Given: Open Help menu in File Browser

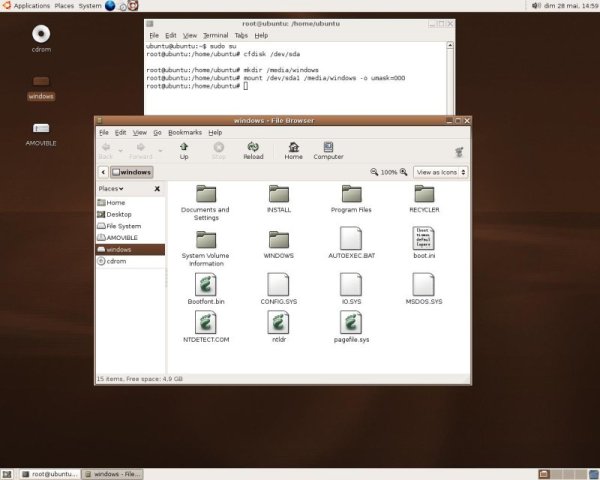Looking at the screenshot, I should 215,132.
